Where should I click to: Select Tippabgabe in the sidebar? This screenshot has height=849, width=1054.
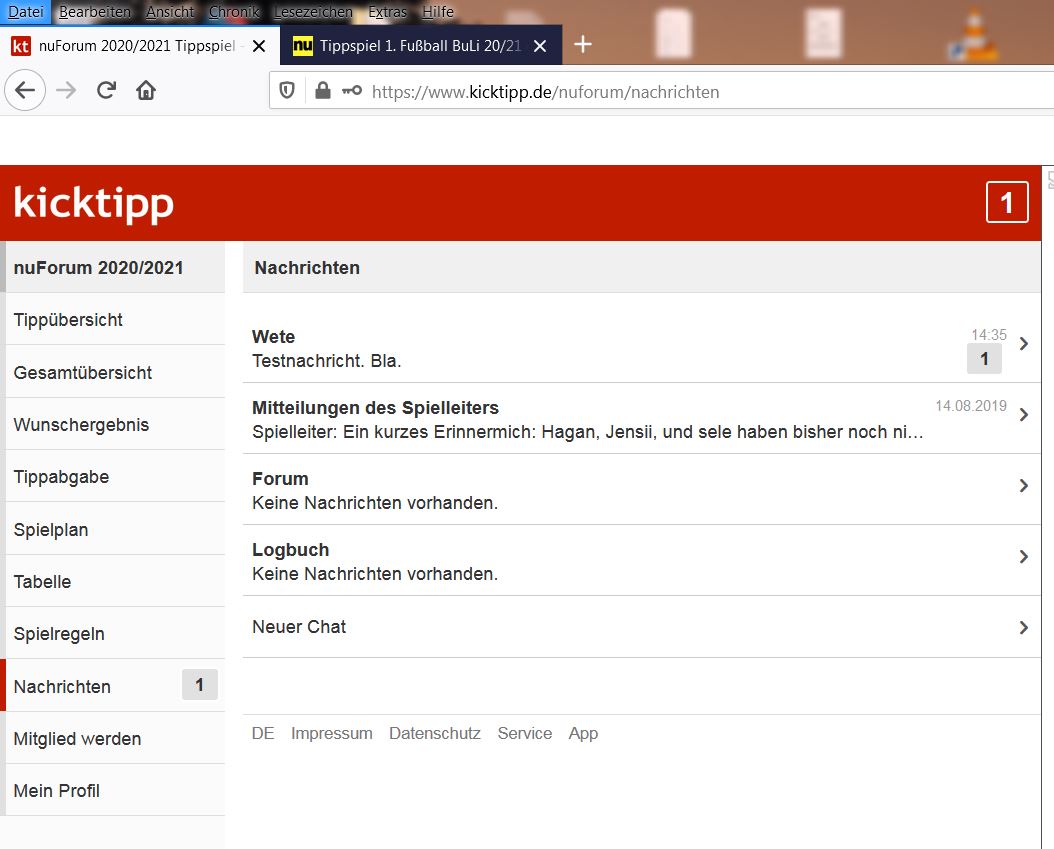(61, 477)
